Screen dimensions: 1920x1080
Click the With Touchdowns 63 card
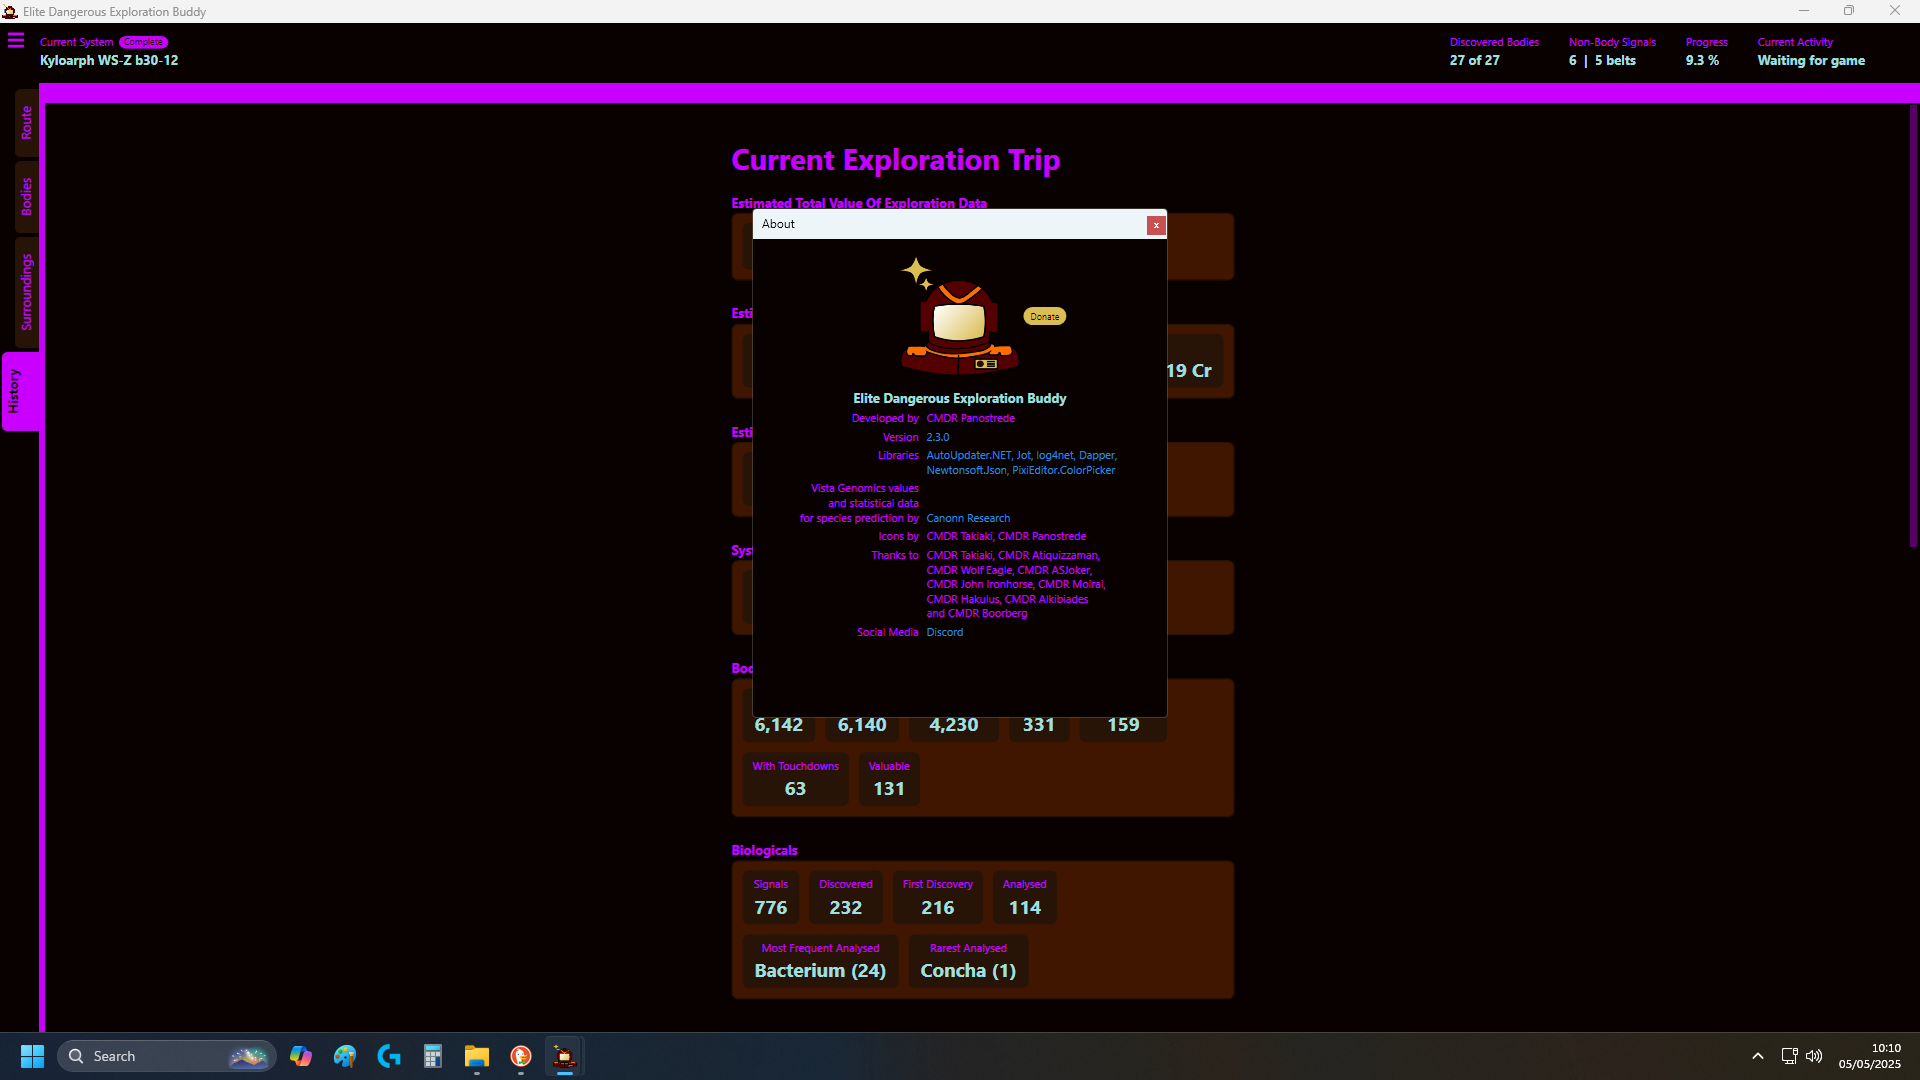[795, 778]
